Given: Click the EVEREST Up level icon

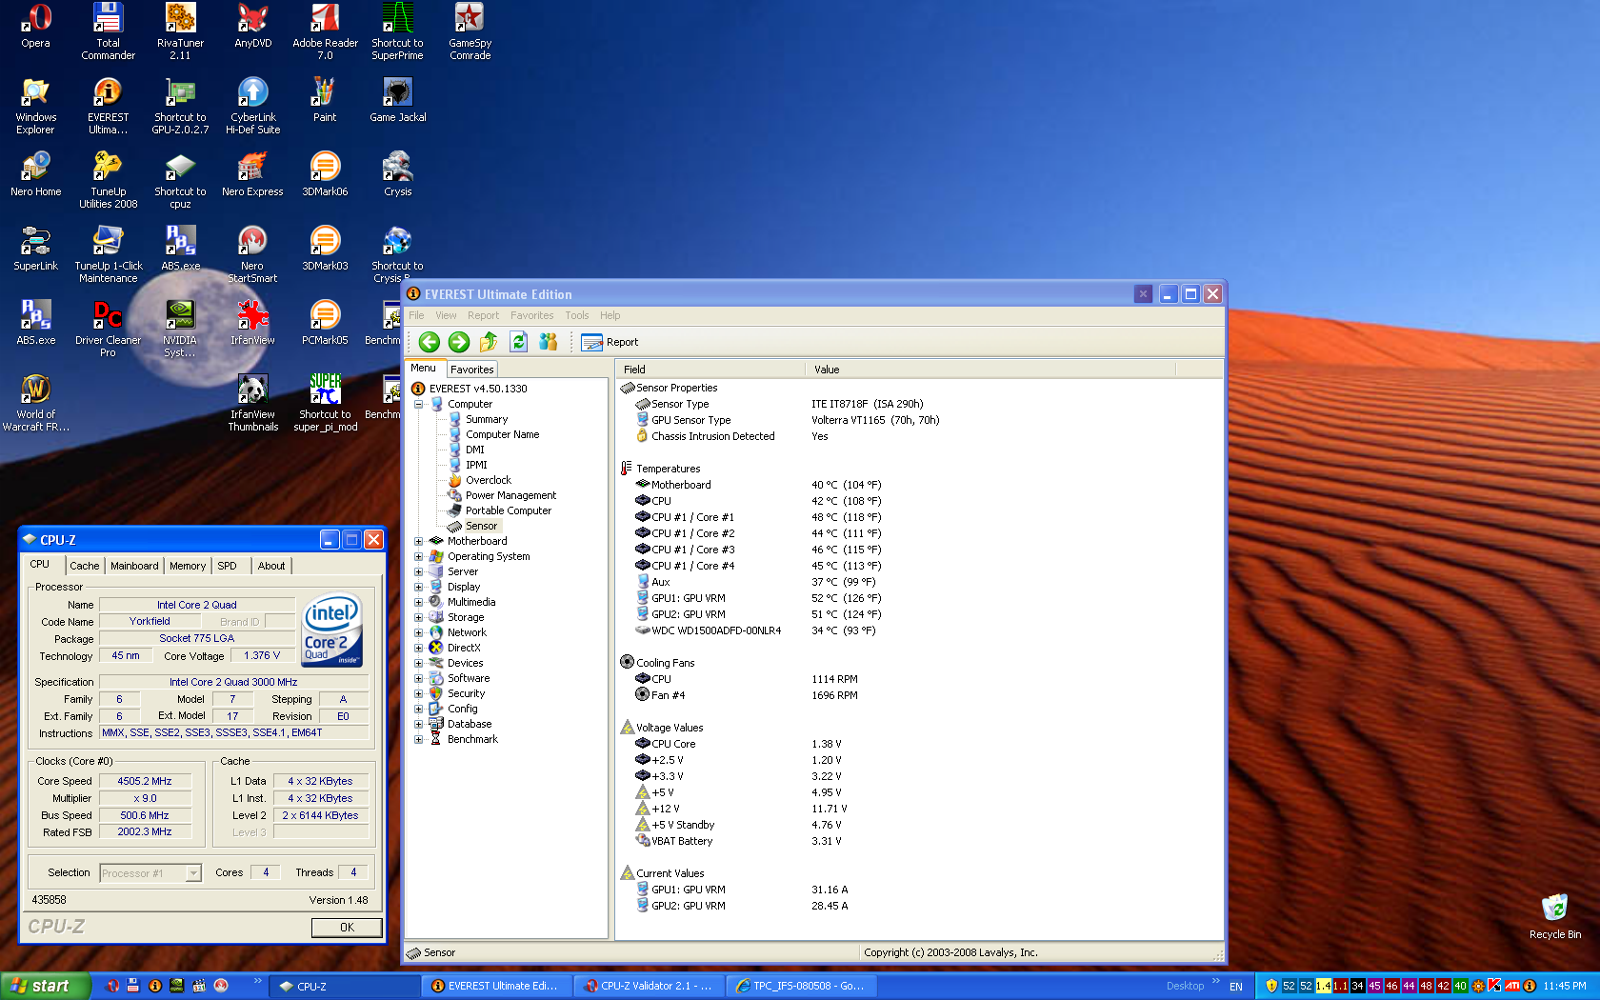Looking at the screenshot, I should 489,342.
